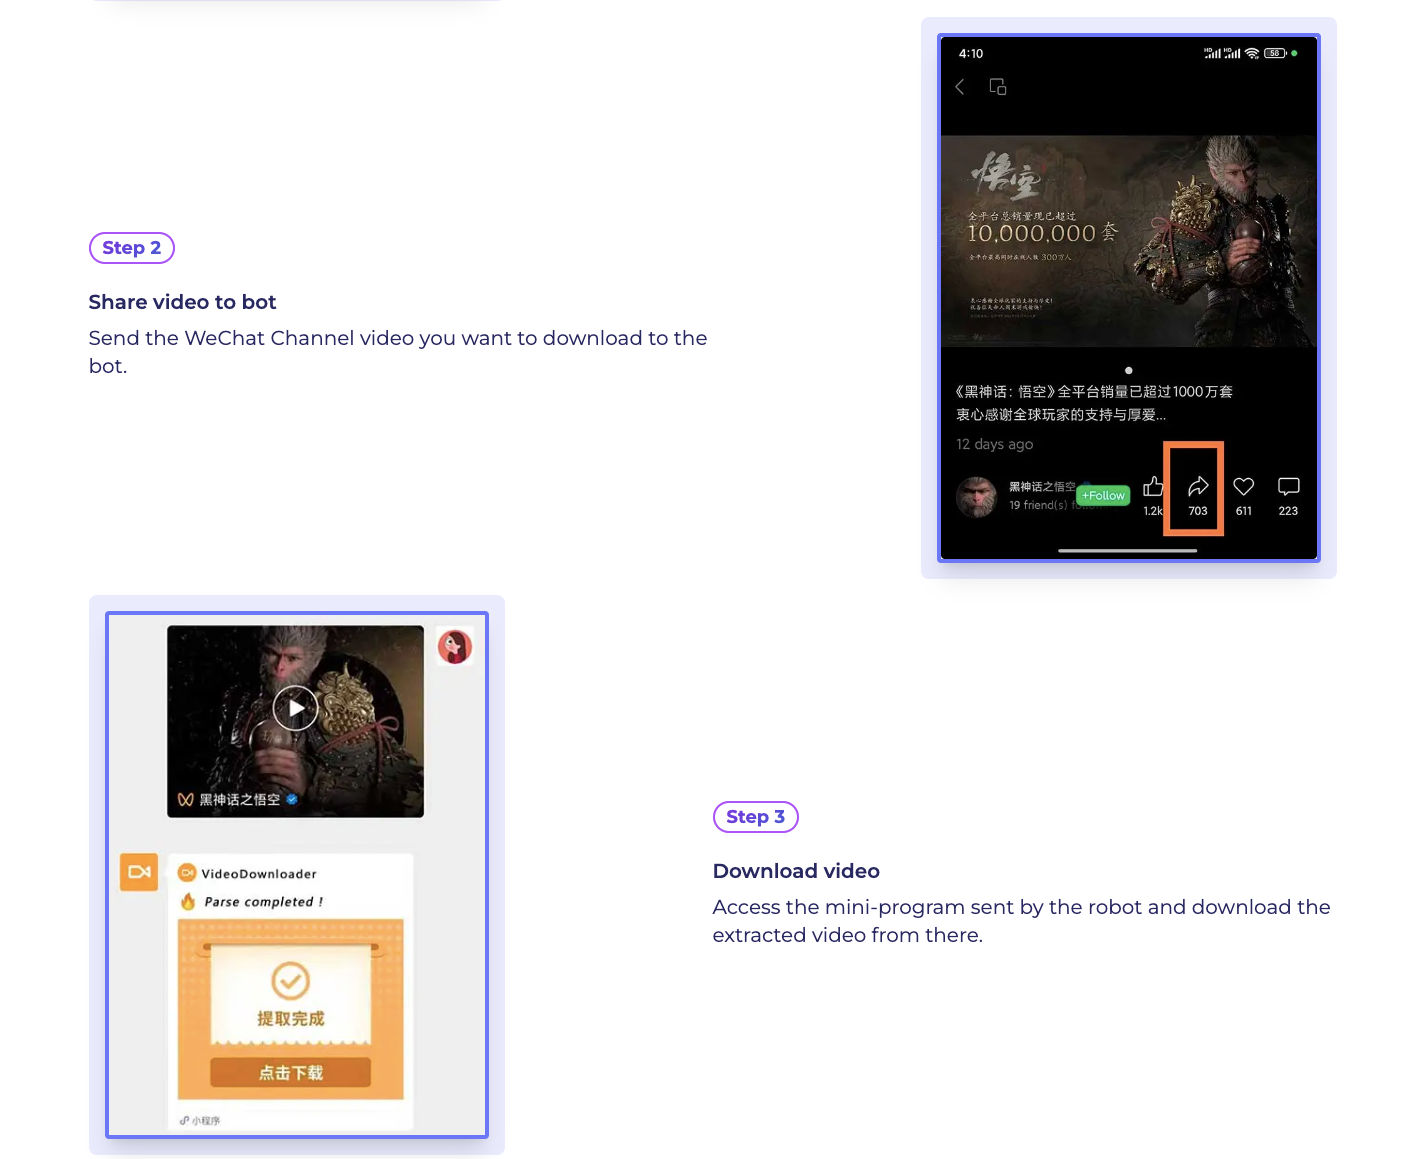The image size is (1422, 1159).
Task: Click the "703" share count
Action: click(x=1198, y=511)
